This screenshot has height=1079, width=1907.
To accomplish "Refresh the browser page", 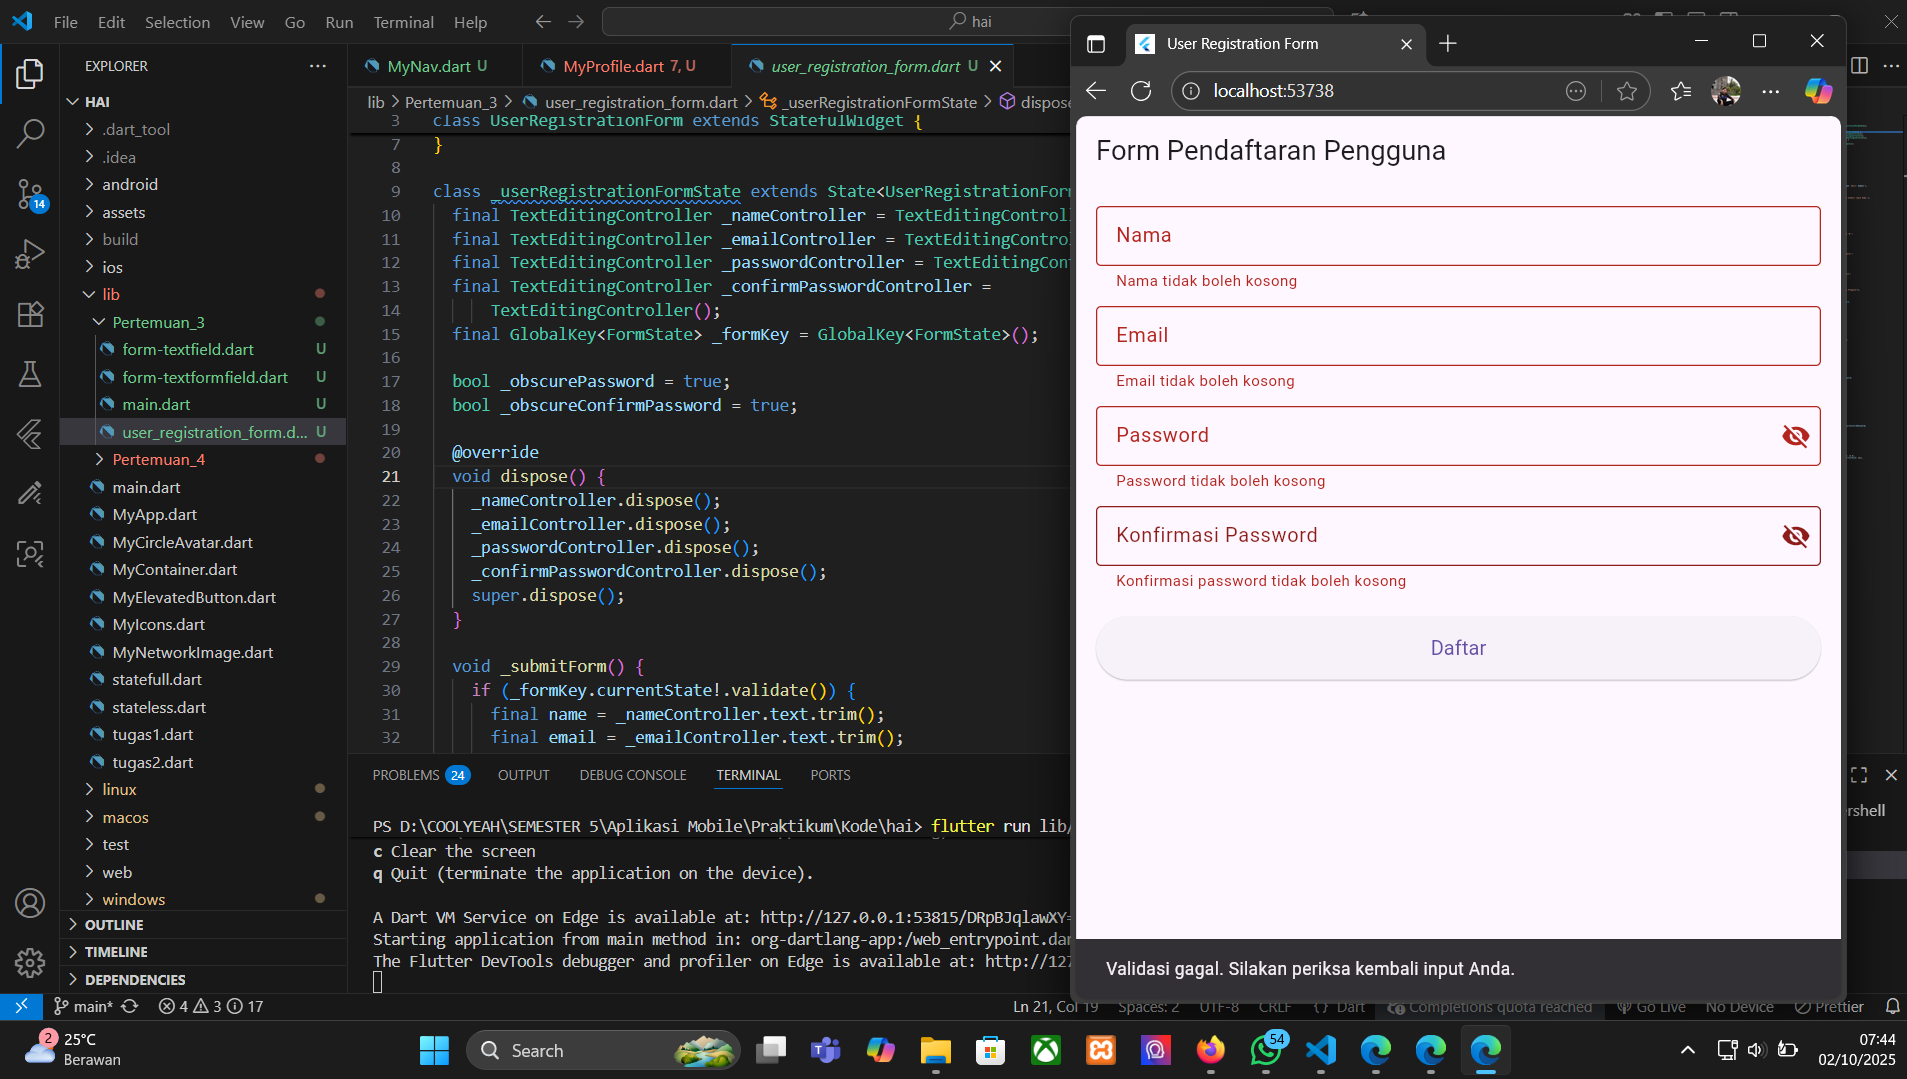I will [x=1141, y=91].
